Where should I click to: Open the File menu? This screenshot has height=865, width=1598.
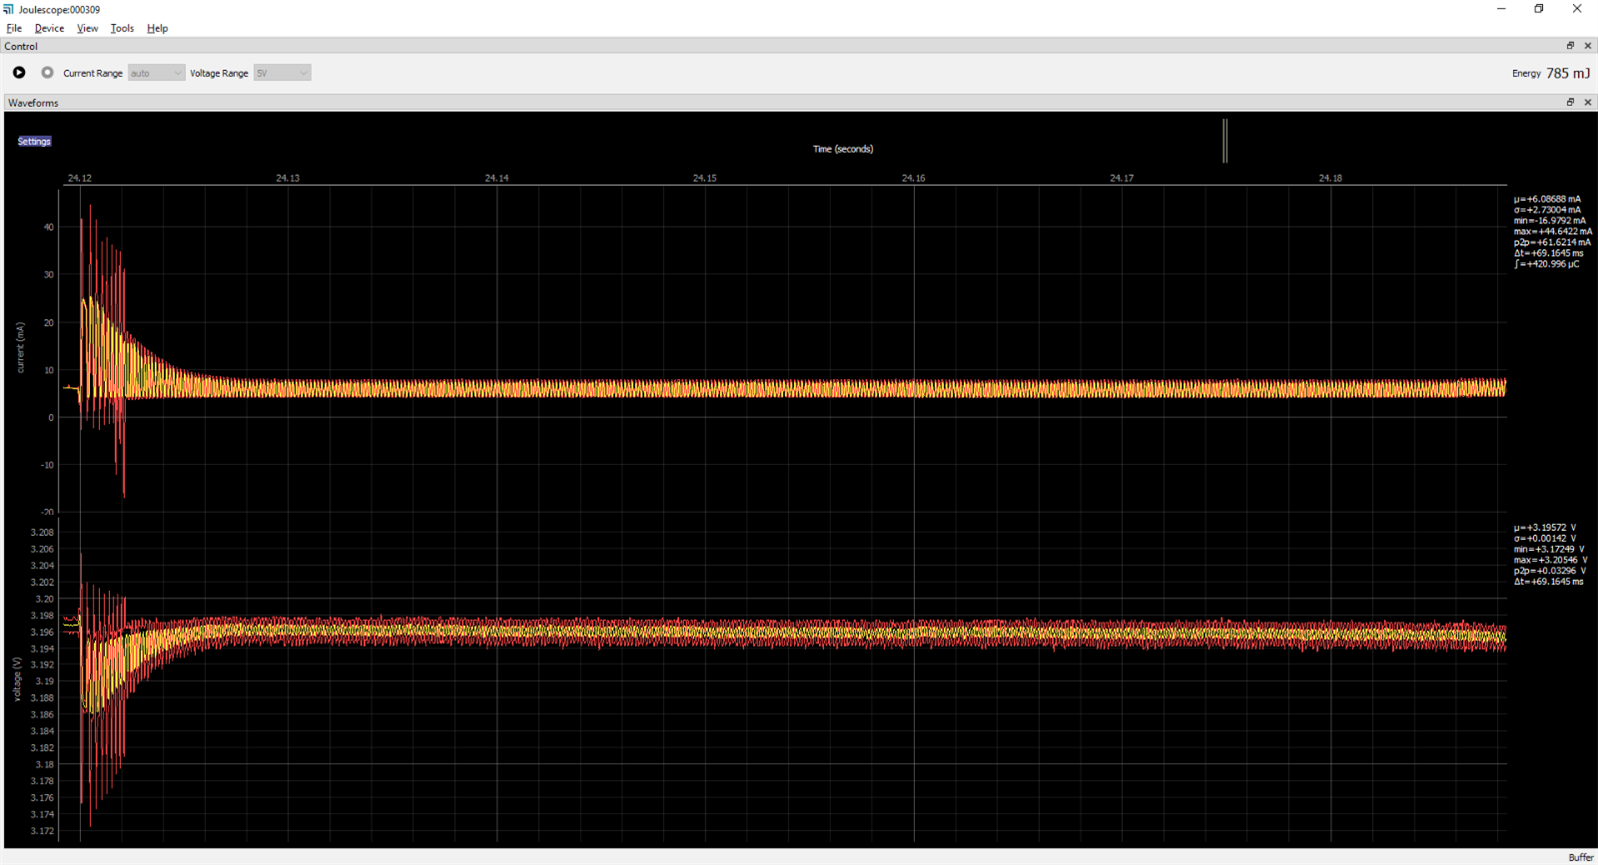[x=14, y=28]
